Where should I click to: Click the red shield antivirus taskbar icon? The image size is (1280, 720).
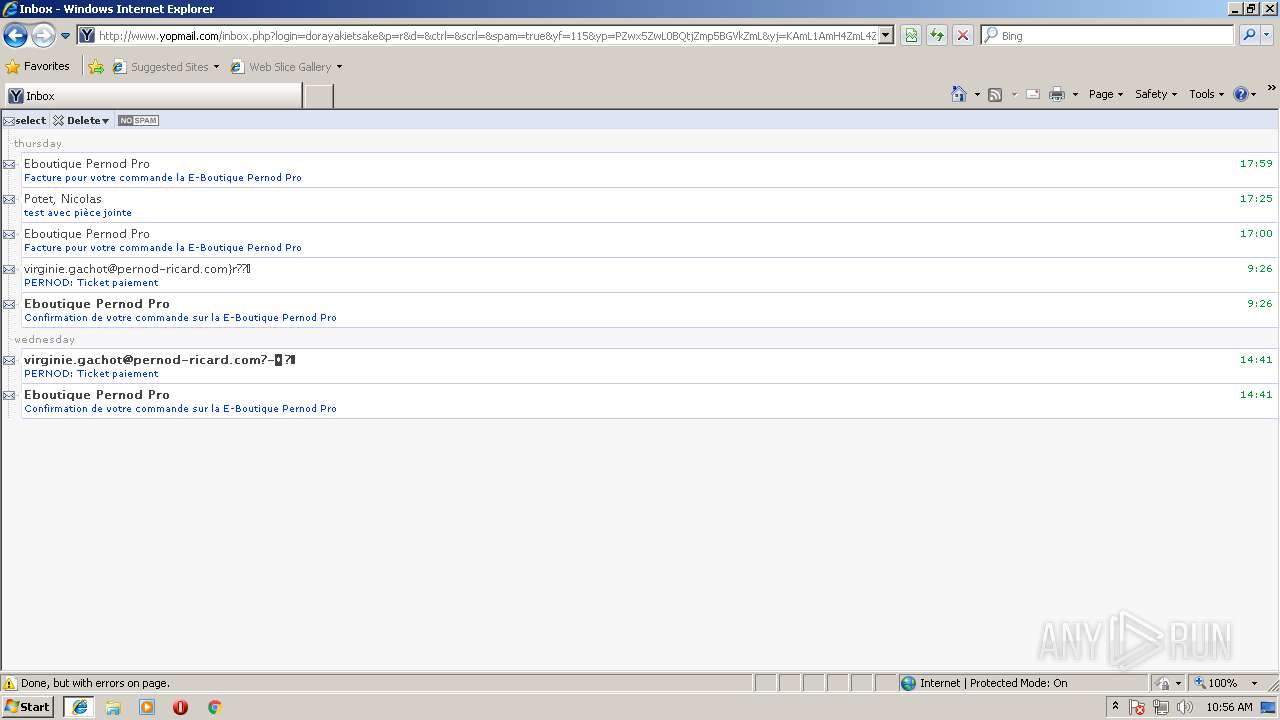point(180,707)
